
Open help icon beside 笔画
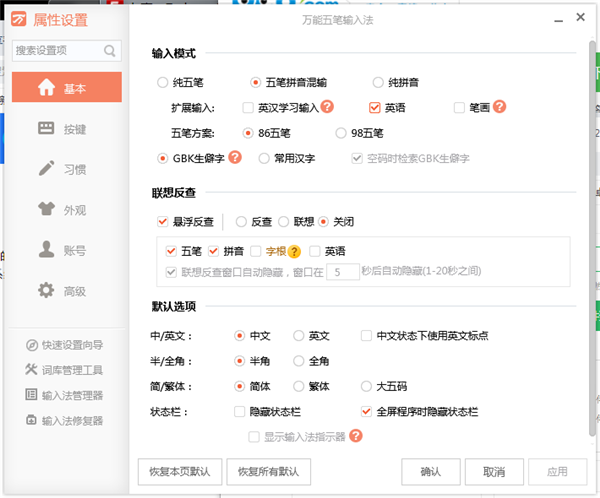click(x=499, y=106)
